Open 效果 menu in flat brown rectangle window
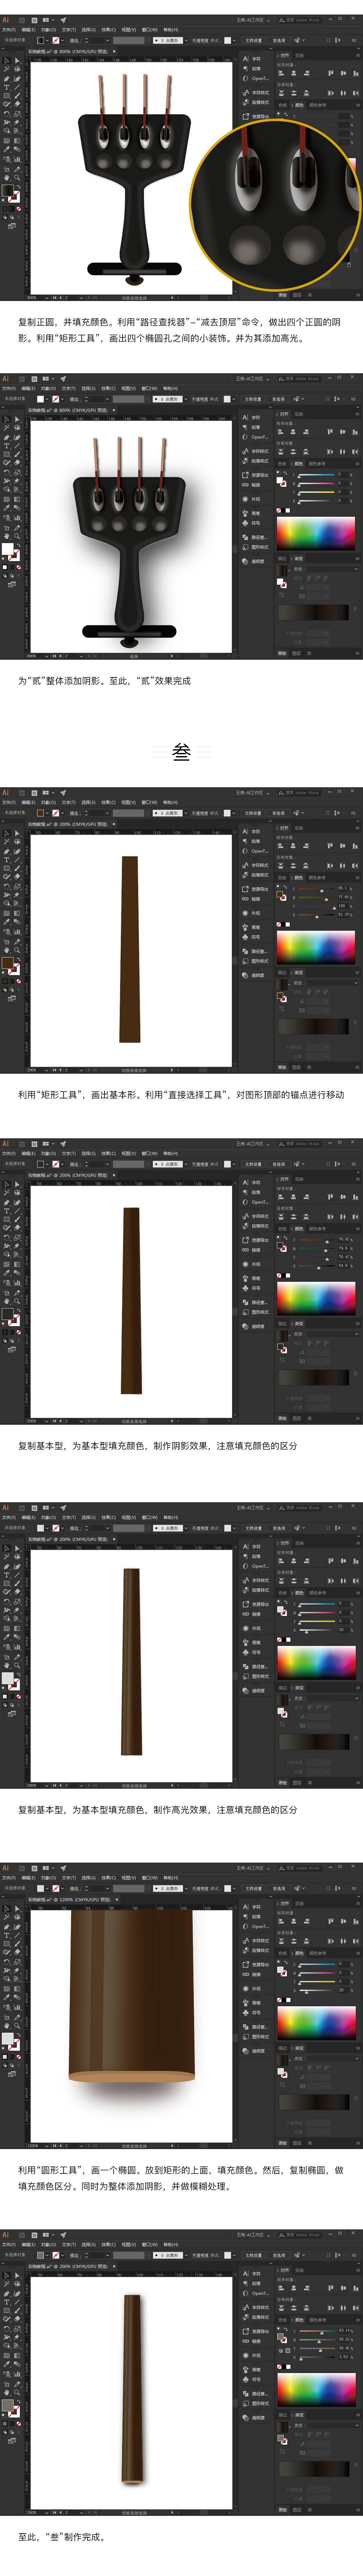This screenshot has width=363, height=2576. pos(108,802)
